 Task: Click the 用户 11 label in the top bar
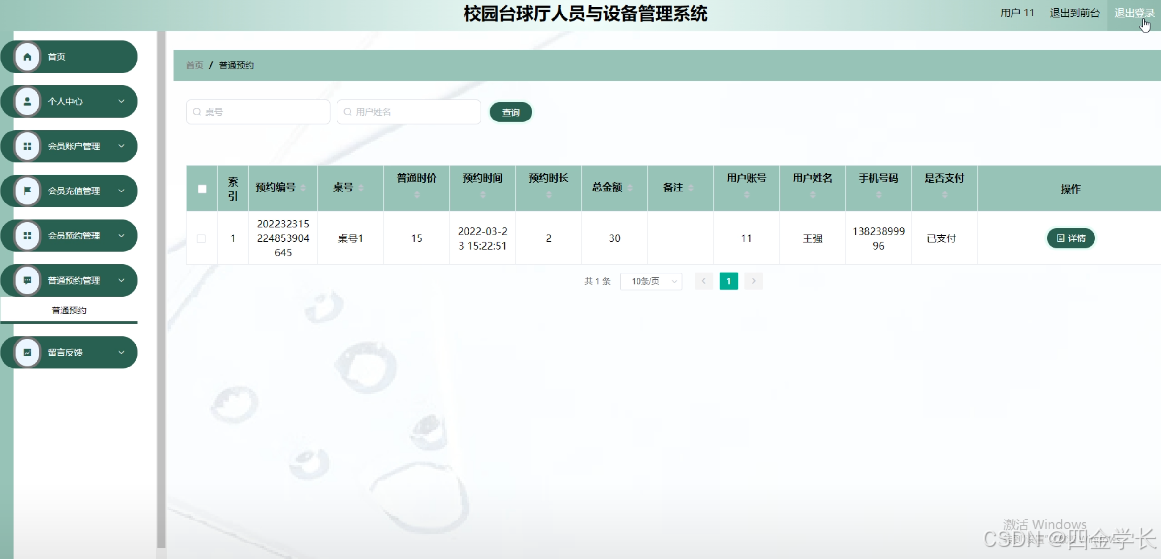(x=1017, y=13)
